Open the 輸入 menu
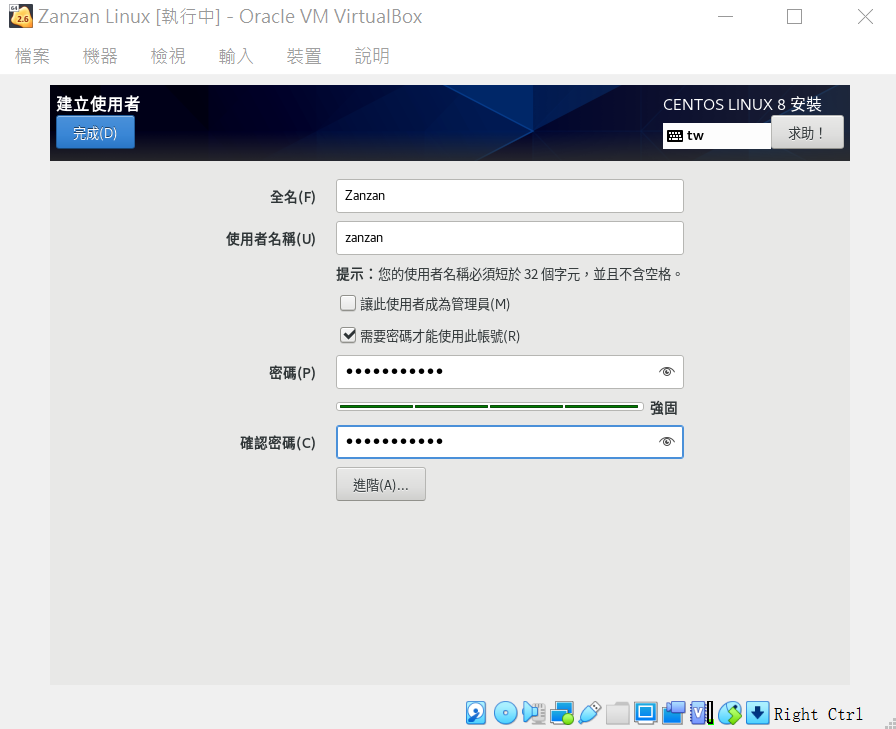 tap(236, 56)
